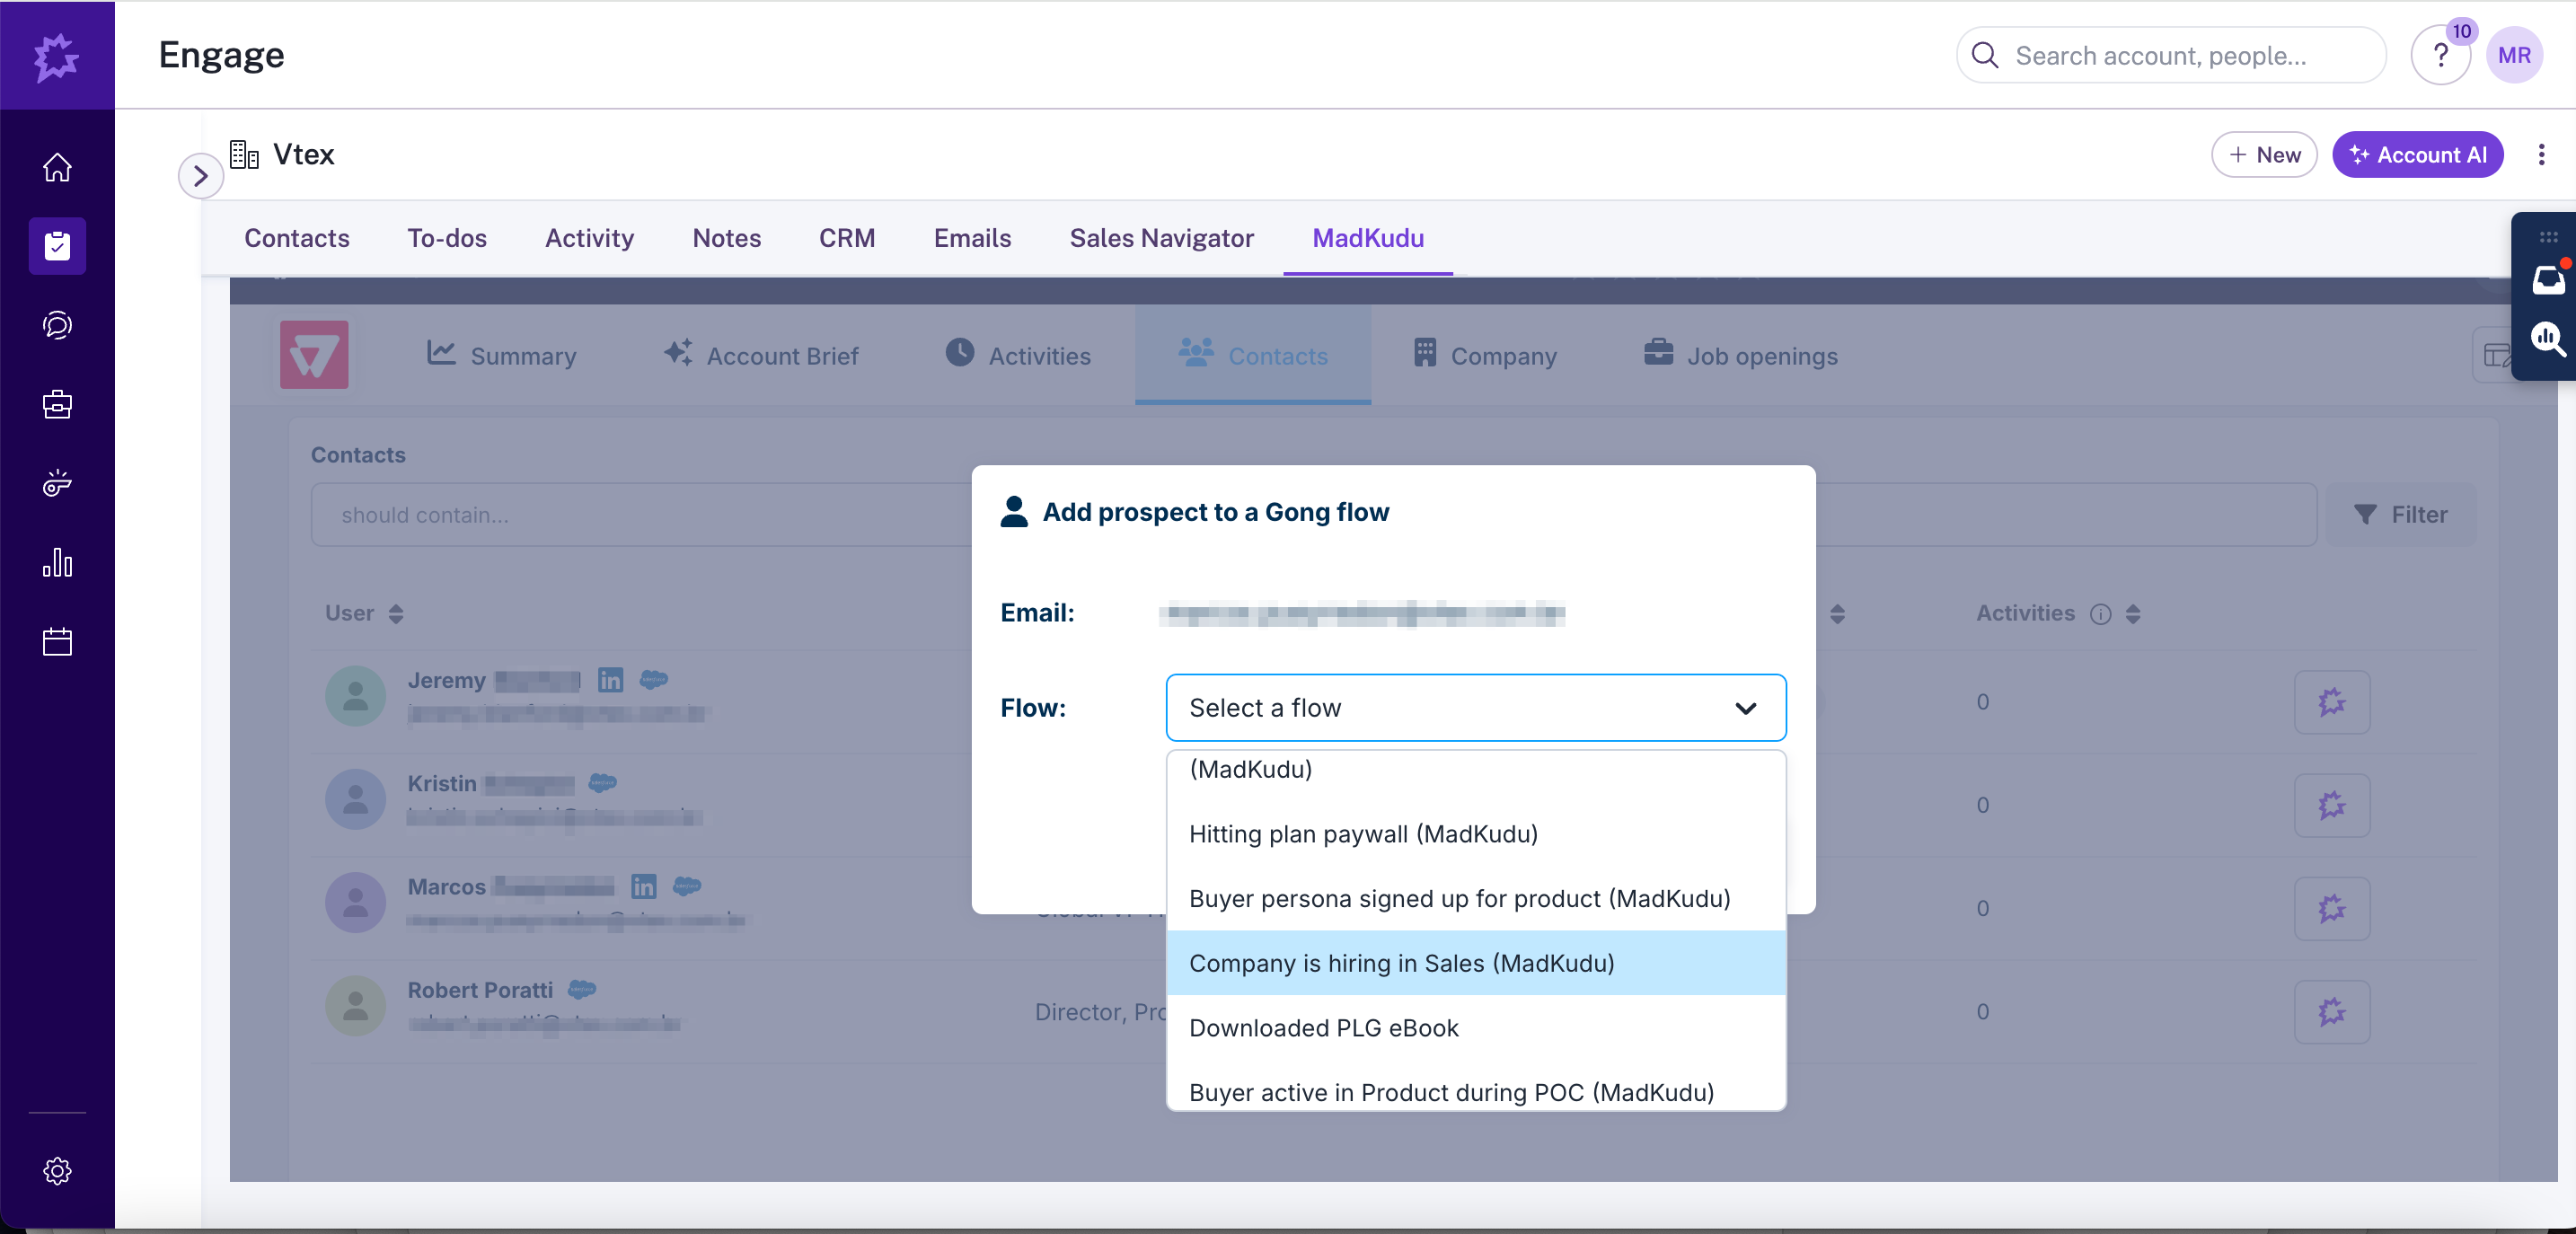Image resolution: width=2576 pixels, height=1234 pixels.
Task: Open the bar chart insights icon
Action: [57, 563]
